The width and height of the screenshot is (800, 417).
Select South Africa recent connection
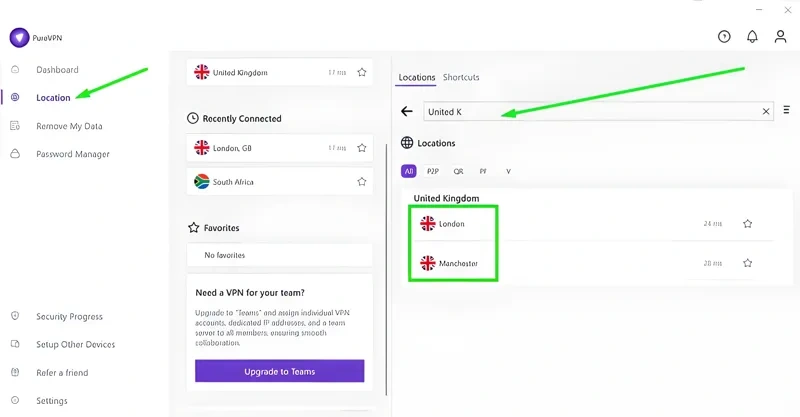coord(280,182)
